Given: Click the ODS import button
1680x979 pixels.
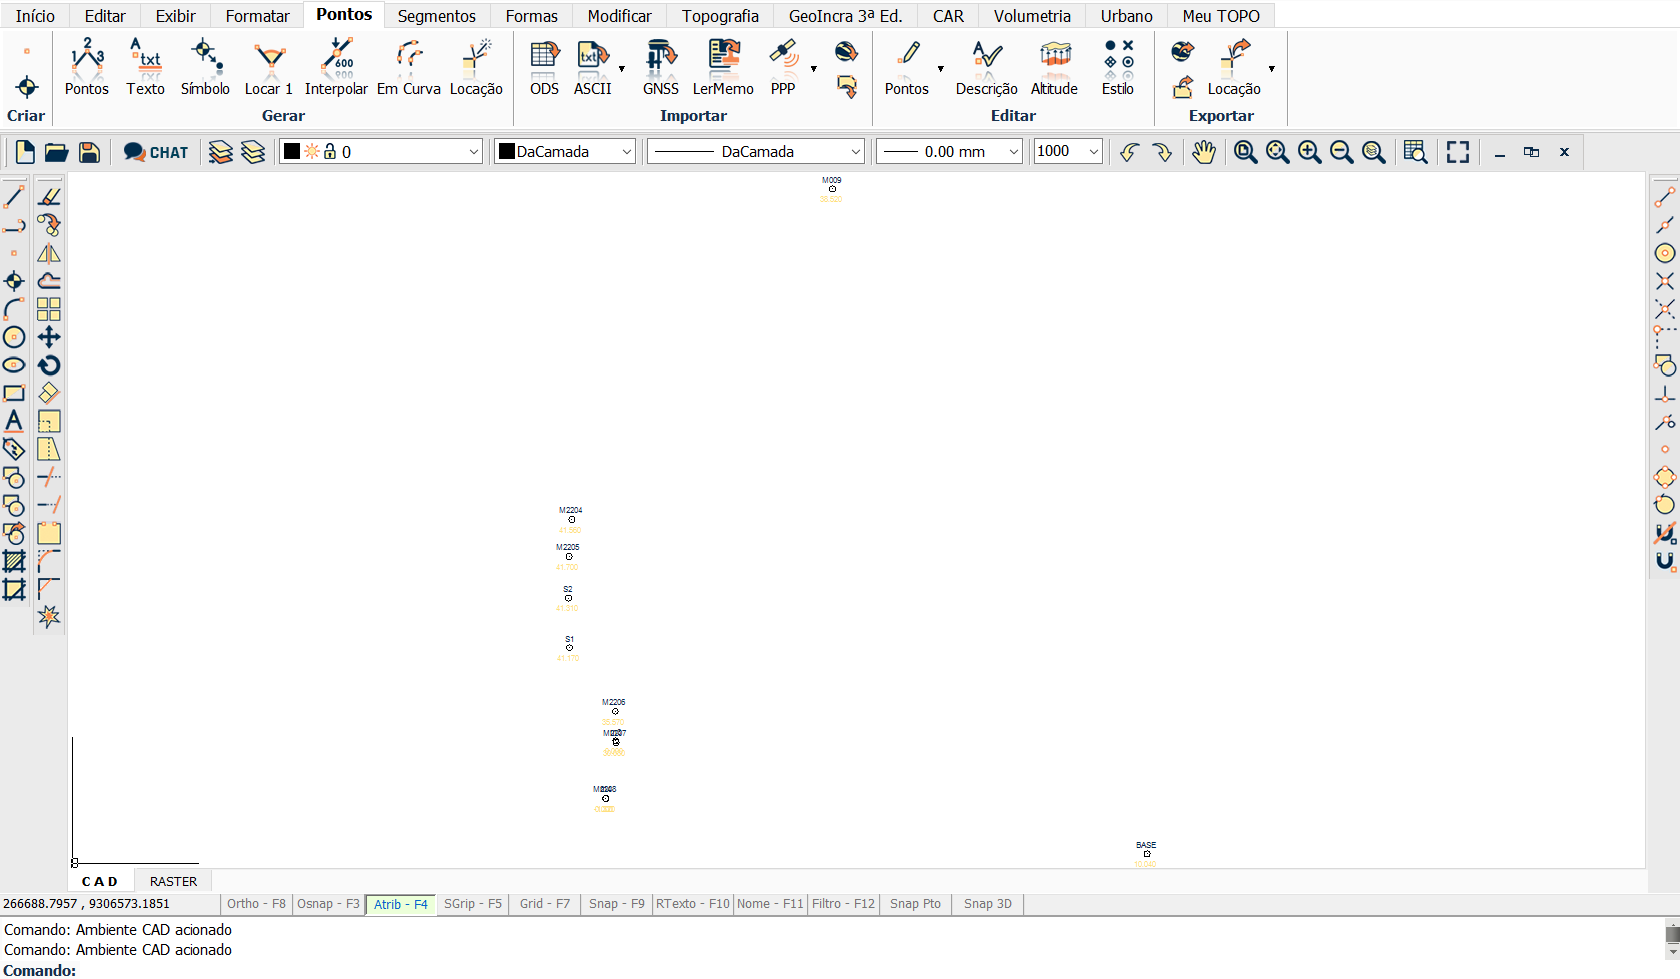Looking at the screenshot, I should click(x=544, y=66).
